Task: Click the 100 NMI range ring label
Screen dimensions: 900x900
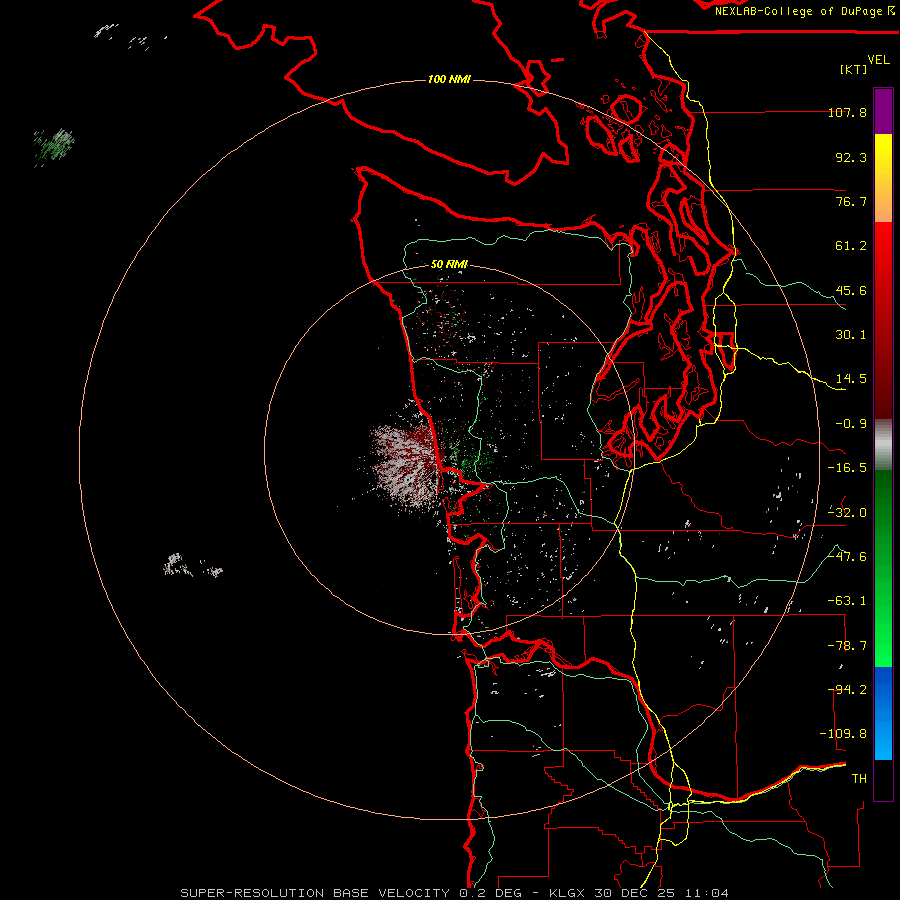Action: 449,79
